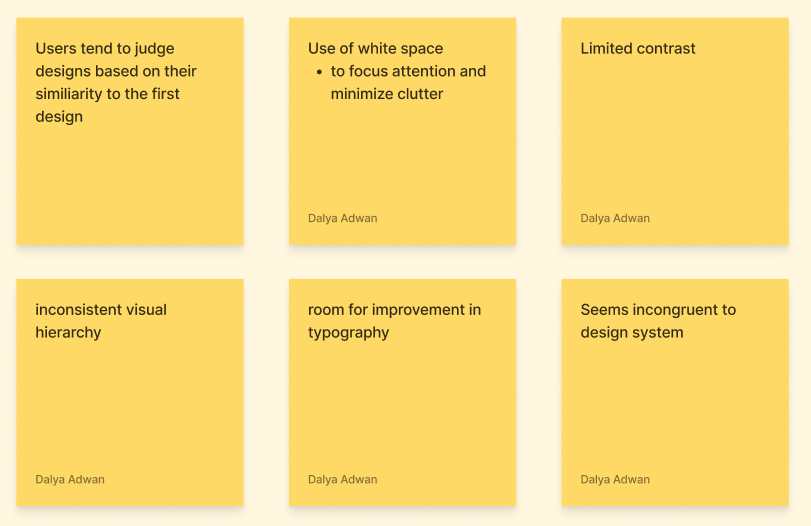Click the 'Seems incongruent to design system' text
811x526 pixels.
(x=658, y=321)
